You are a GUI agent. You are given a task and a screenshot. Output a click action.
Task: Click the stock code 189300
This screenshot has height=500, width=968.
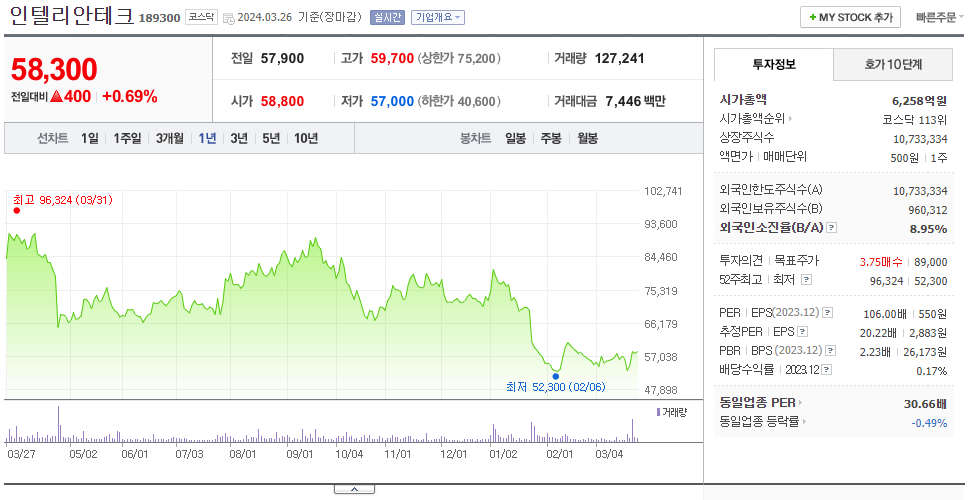159,19
